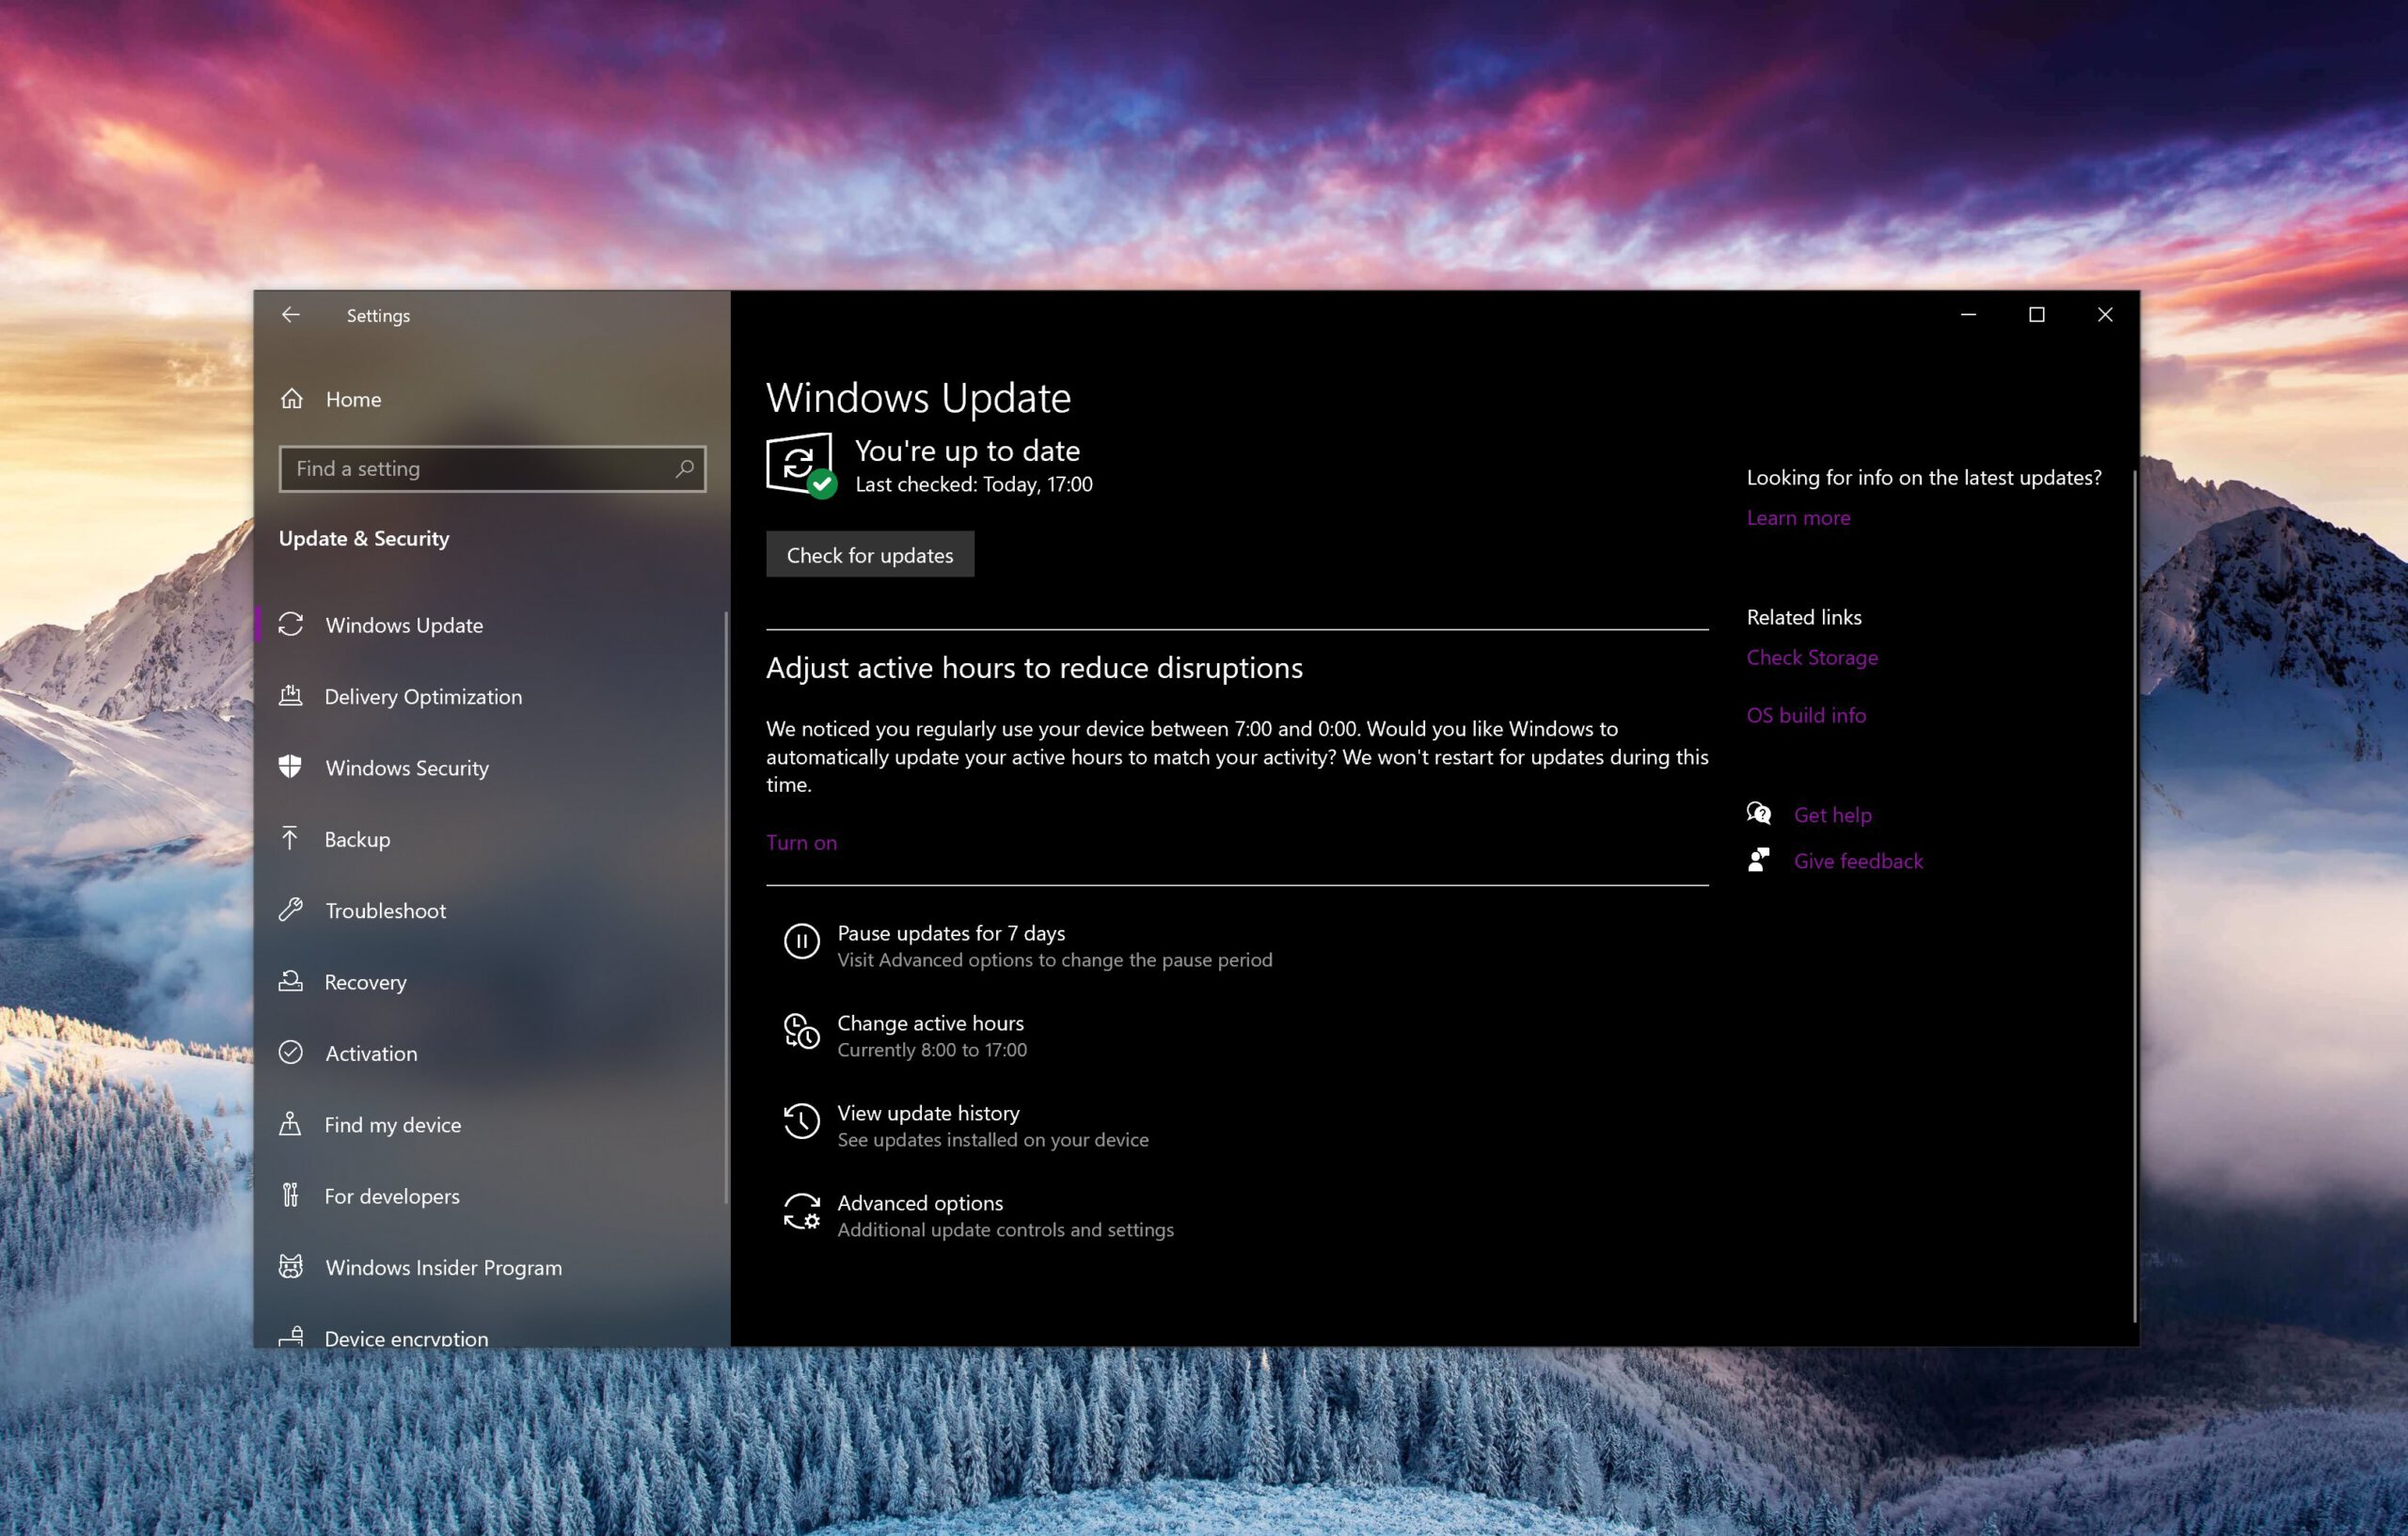The height and width of the screenshot is (1536, 2408).
Task: Click Turn on for active hours
Action: point(801,842)
